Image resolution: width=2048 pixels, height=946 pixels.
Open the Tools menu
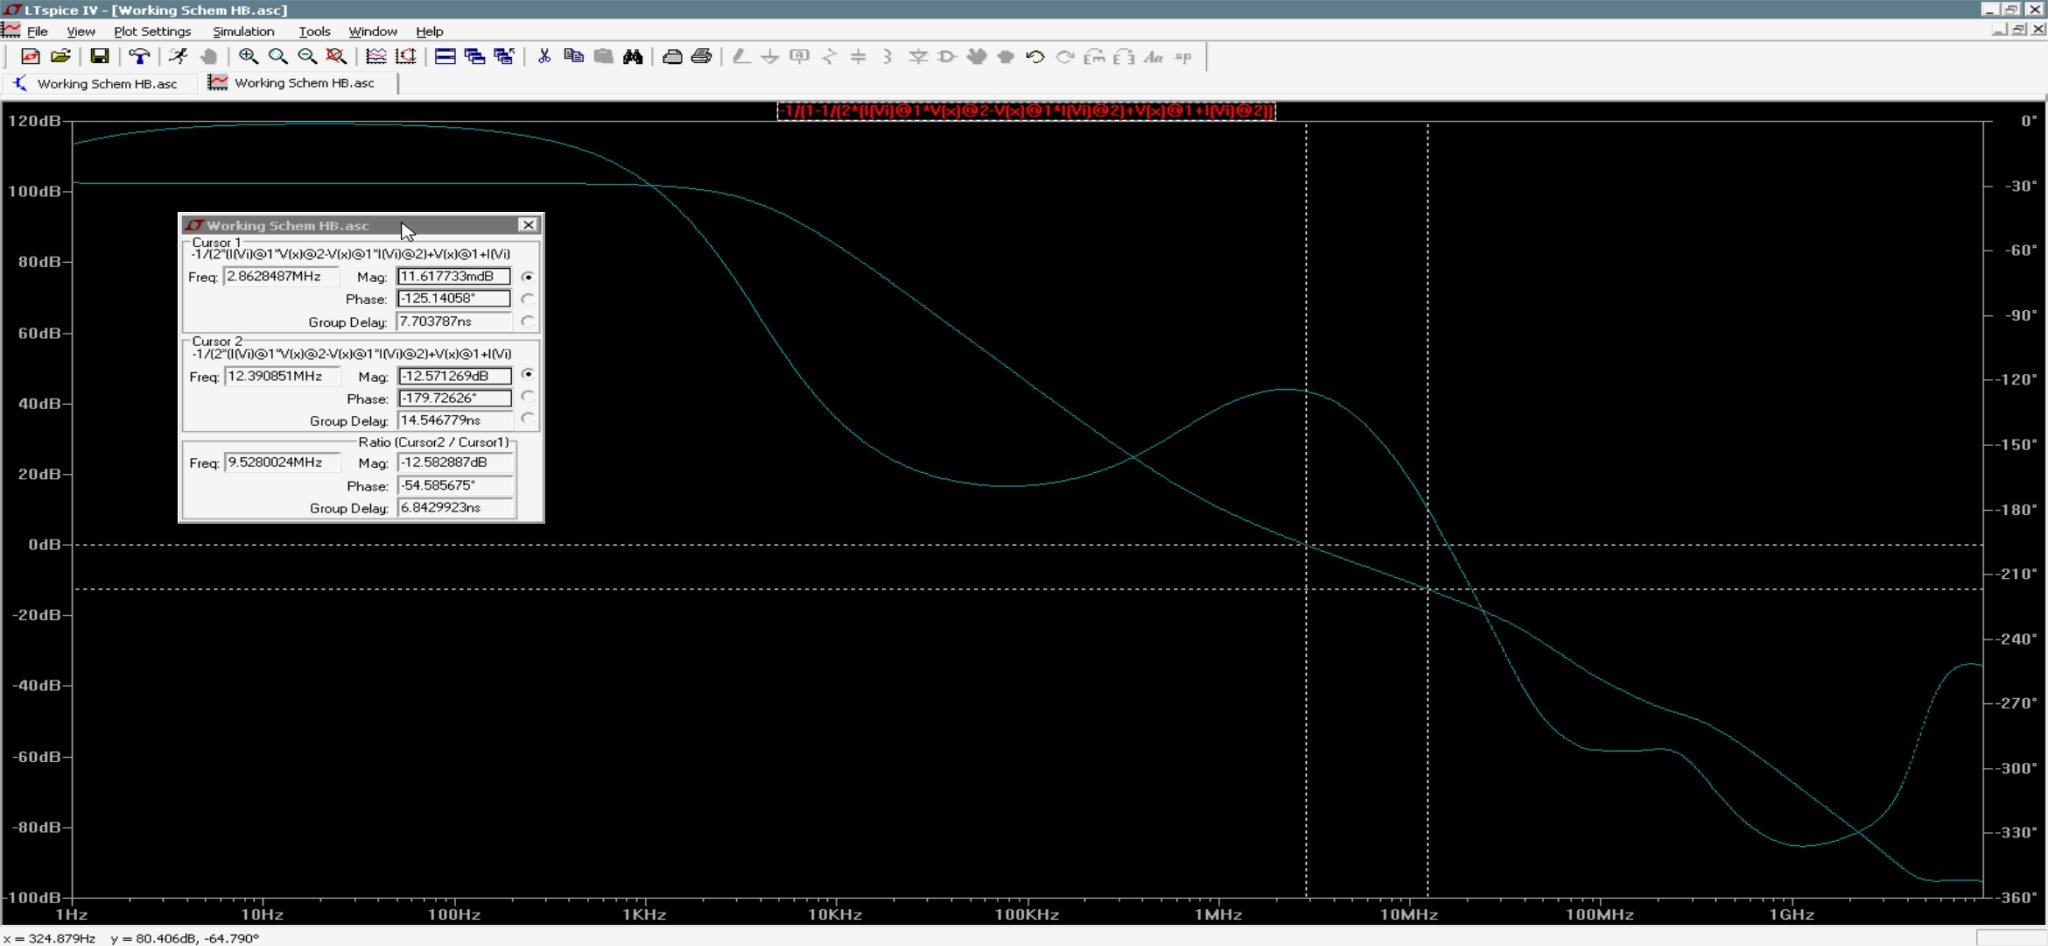314,31
